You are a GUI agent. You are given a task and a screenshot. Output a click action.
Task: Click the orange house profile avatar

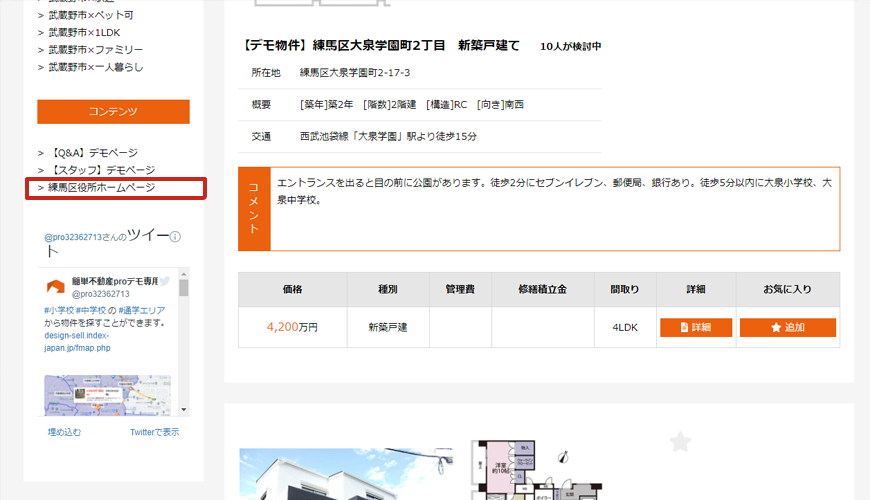[54, 287]
